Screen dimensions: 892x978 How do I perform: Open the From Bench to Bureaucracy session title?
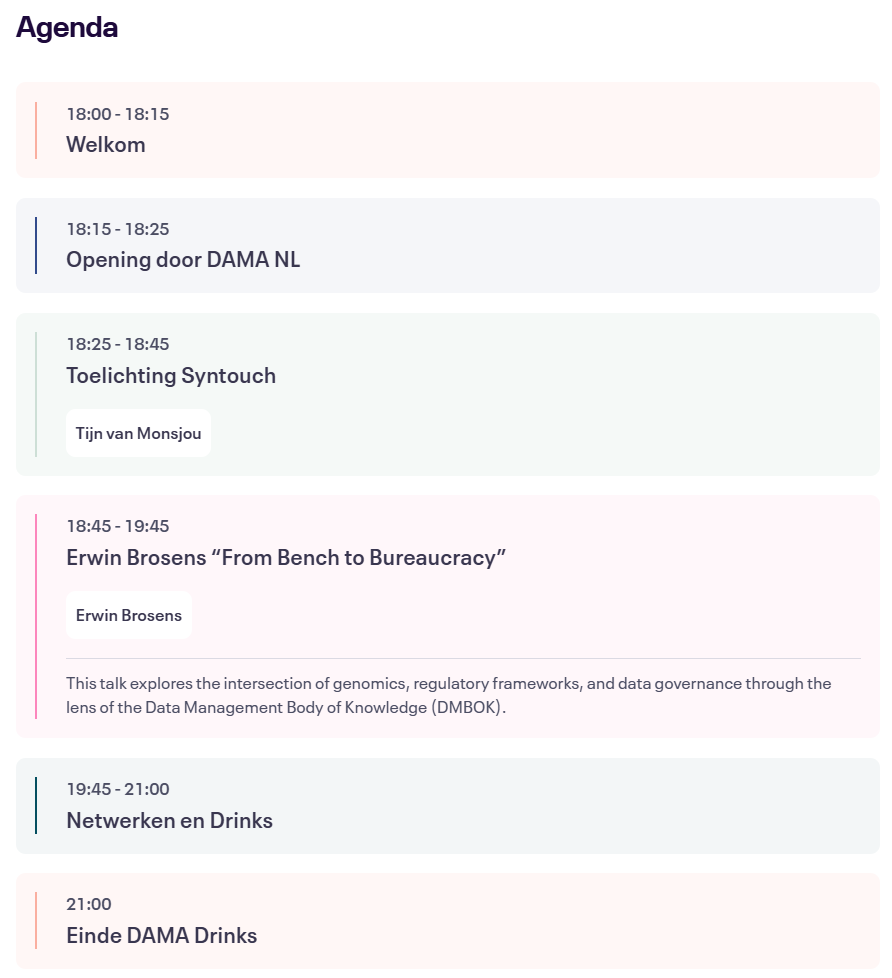(286, 558)
